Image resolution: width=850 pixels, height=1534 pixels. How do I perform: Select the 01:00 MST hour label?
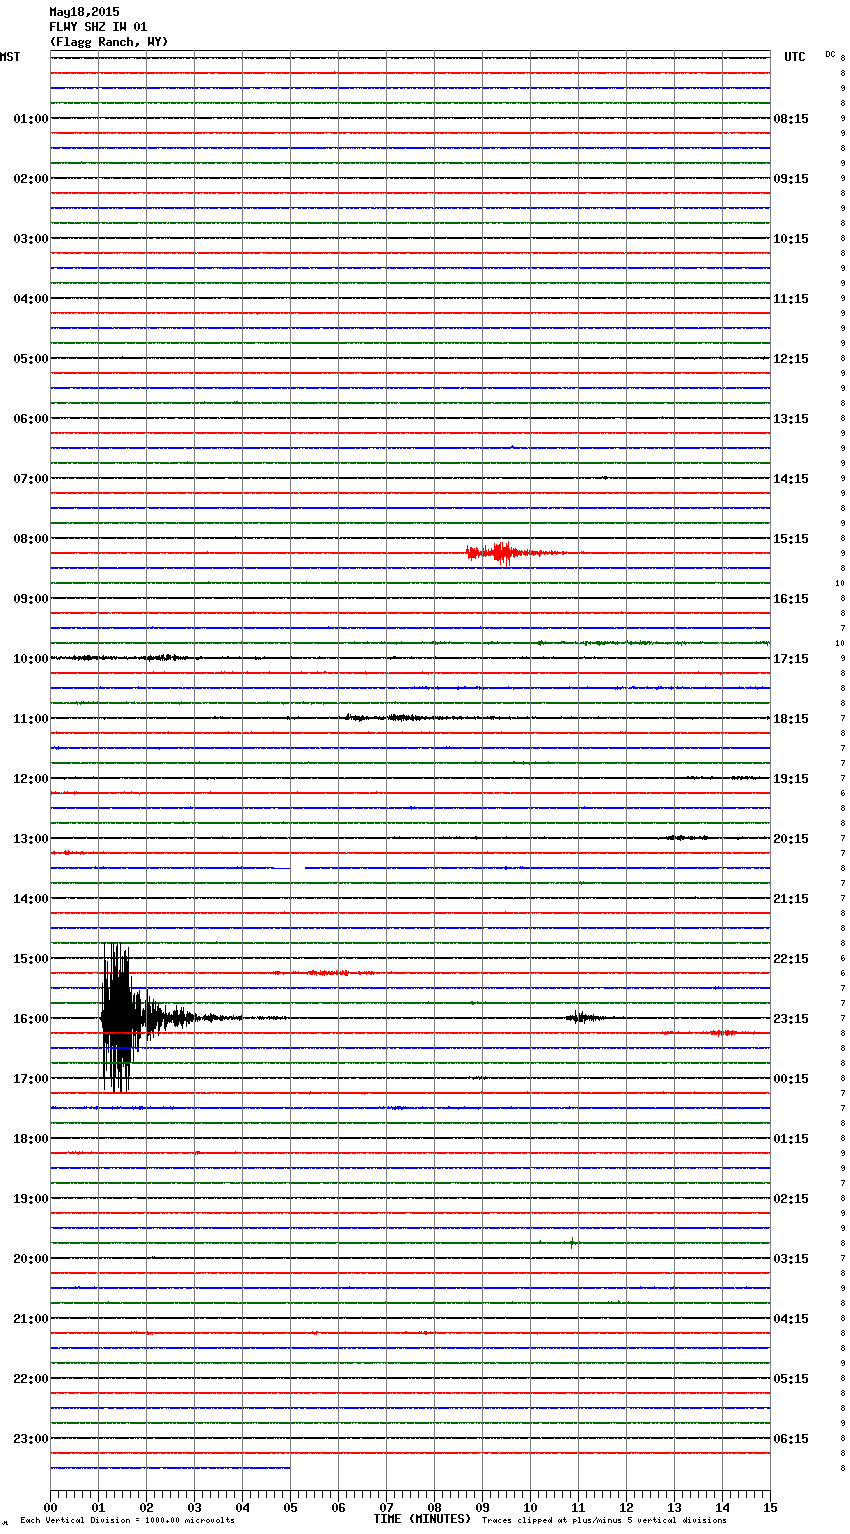coord(30,119)
